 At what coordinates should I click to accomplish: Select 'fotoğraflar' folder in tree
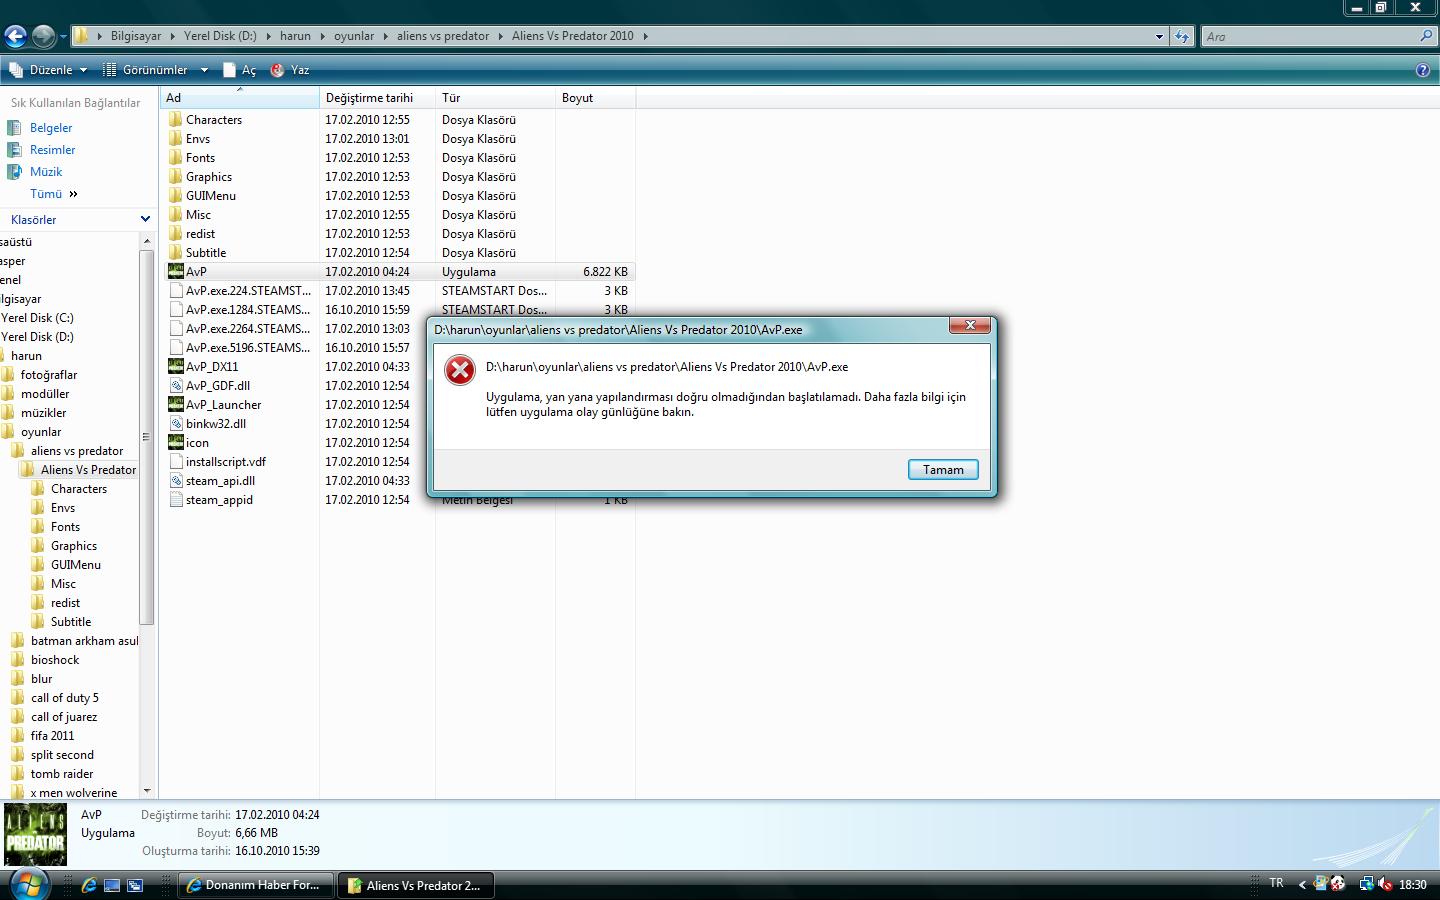(x=49, y=375)
